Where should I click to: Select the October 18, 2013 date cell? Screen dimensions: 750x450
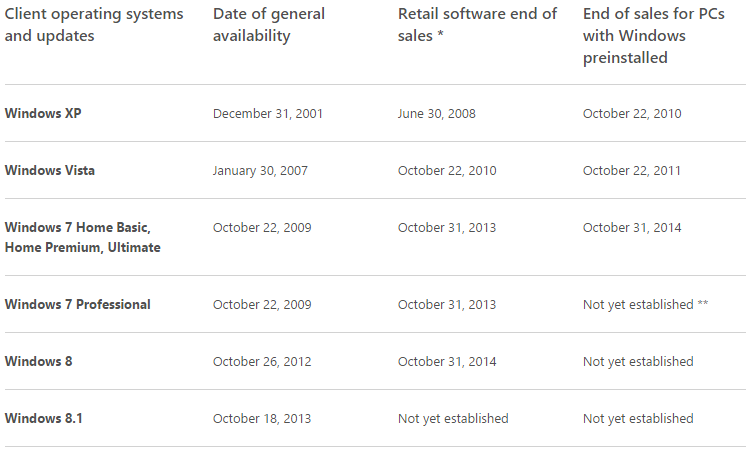[262, 418]
